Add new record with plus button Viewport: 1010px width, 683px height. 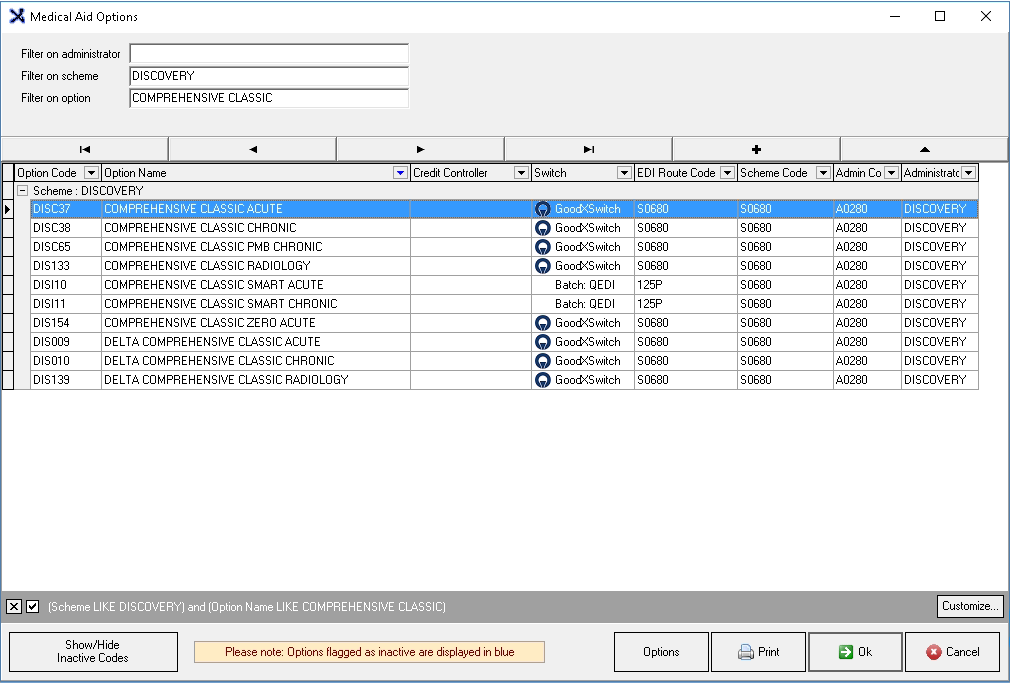click(756, 149)
